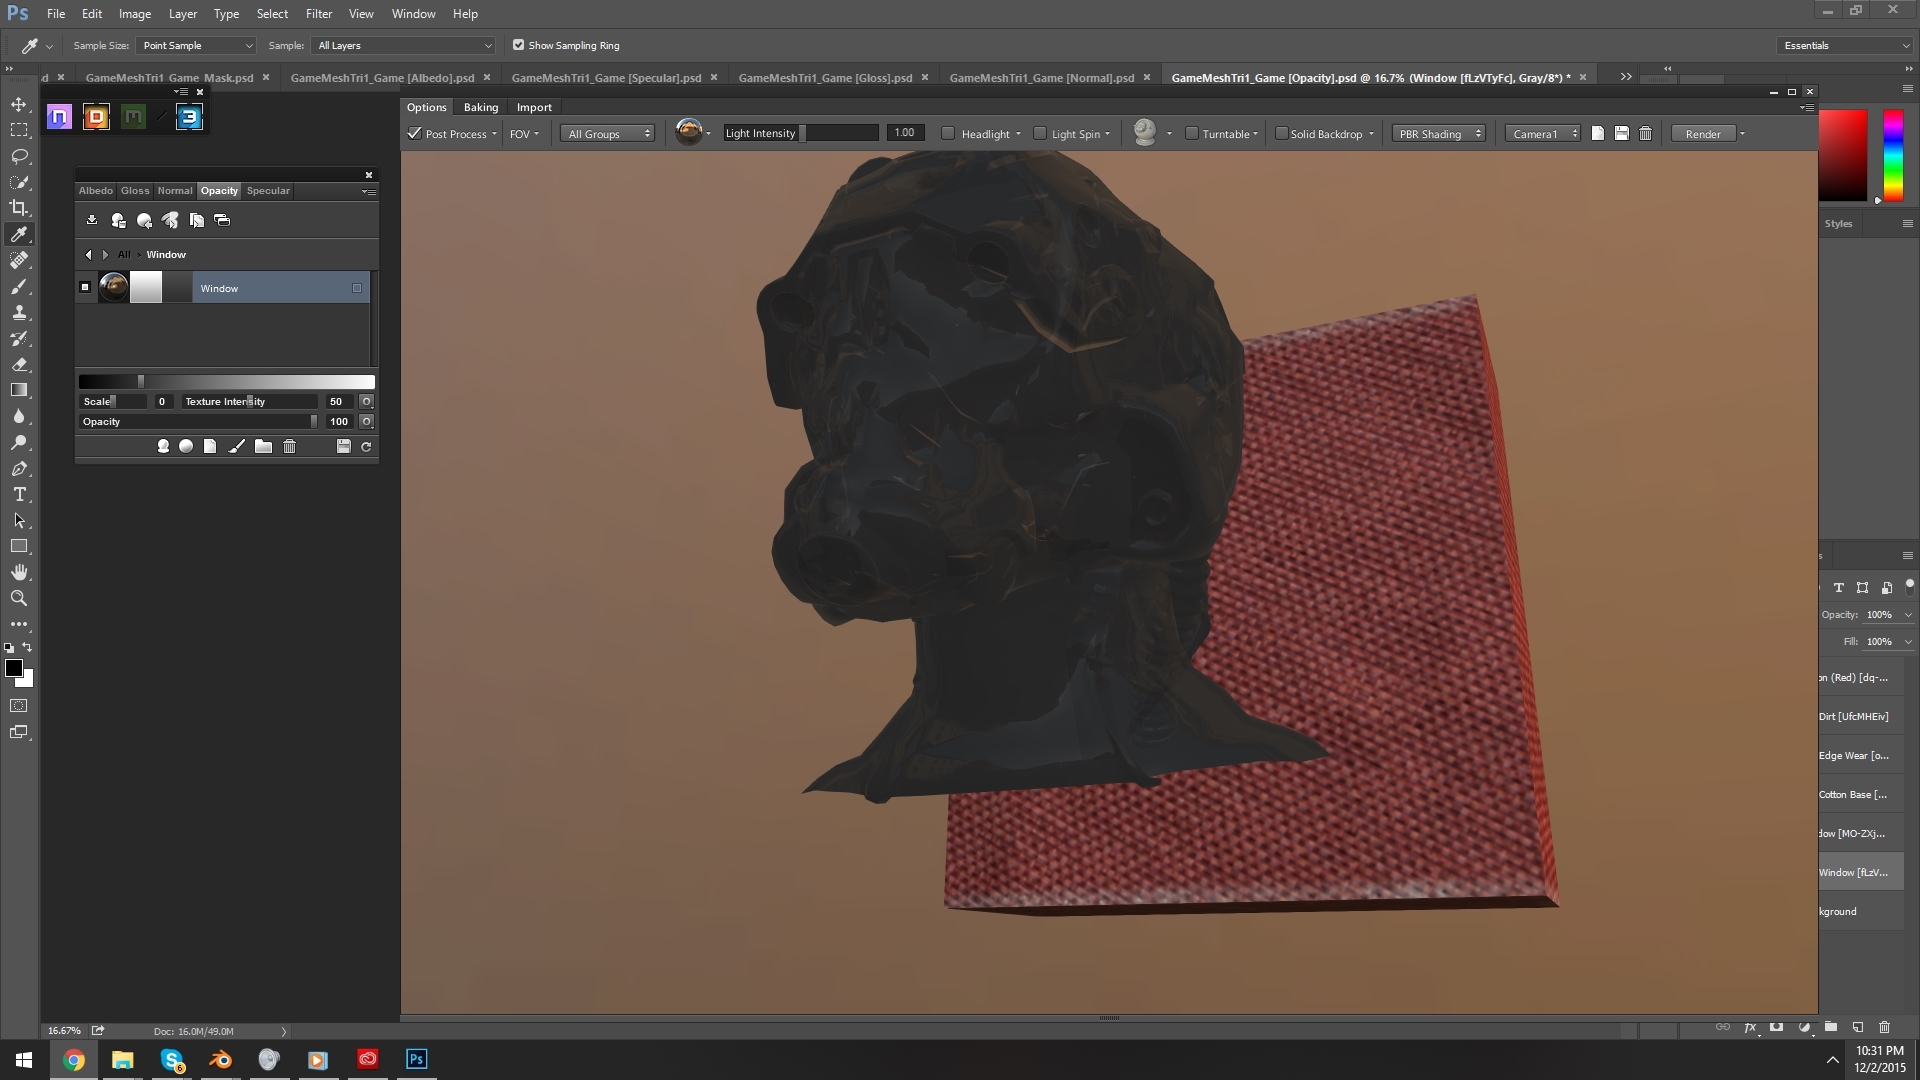Open the PBR Shading dropdown
This screenshot has height=1080, width=1920.
pyautogui.click(x=1439, y=134)
